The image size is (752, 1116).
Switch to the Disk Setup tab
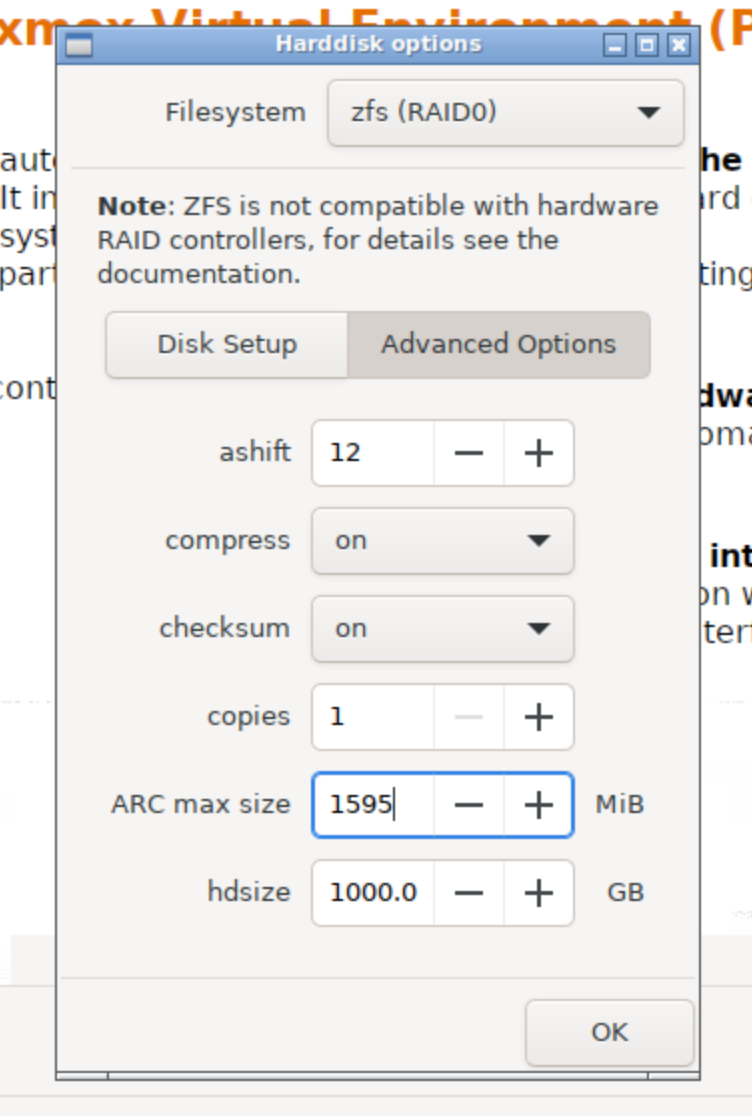click(x=227, y=344)
